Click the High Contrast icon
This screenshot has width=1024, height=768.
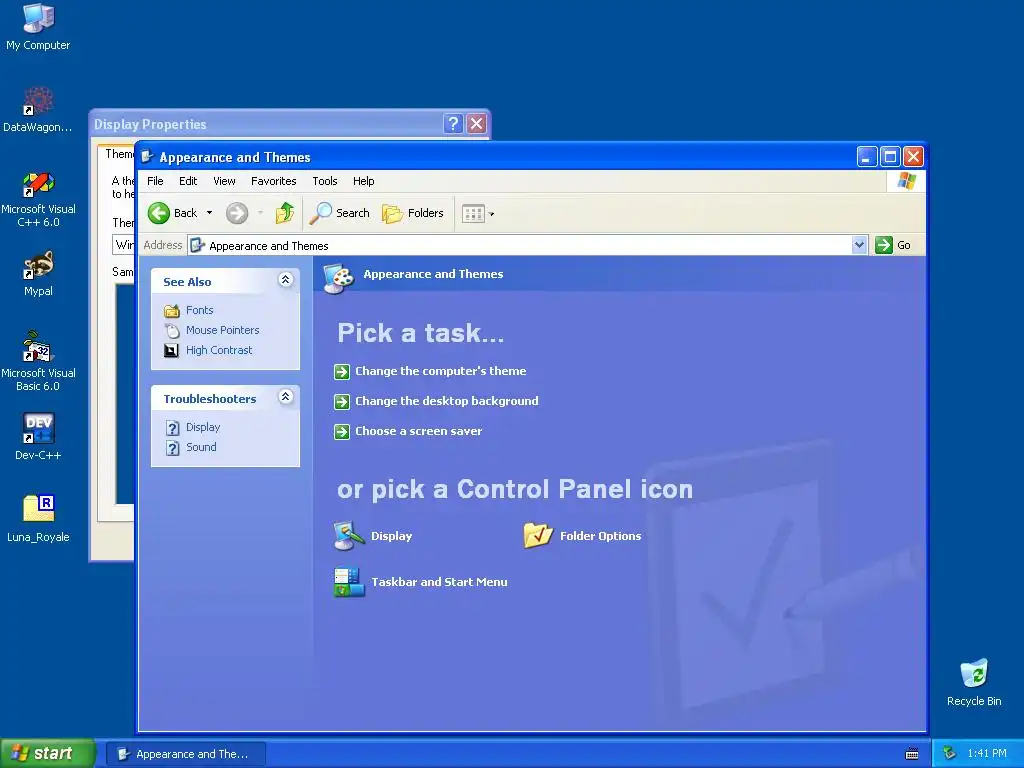click(172, 351)
